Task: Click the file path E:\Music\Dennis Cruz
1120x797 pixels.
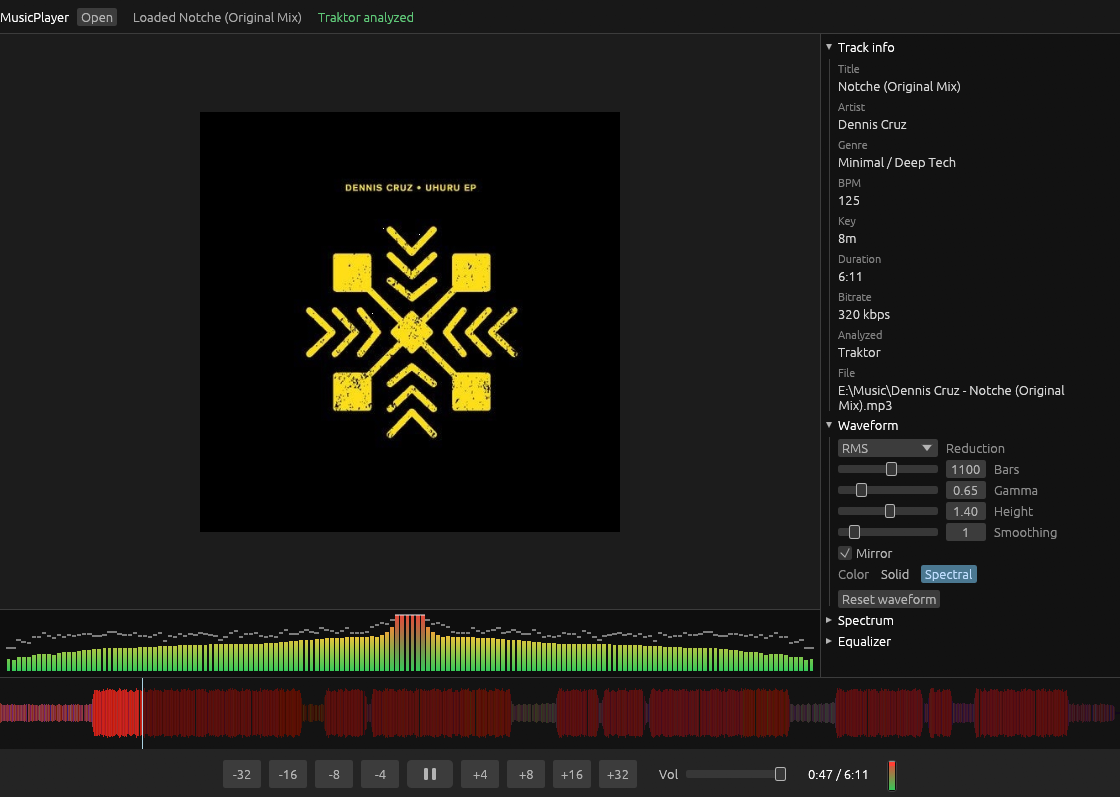Action: (x=951, y=398)
